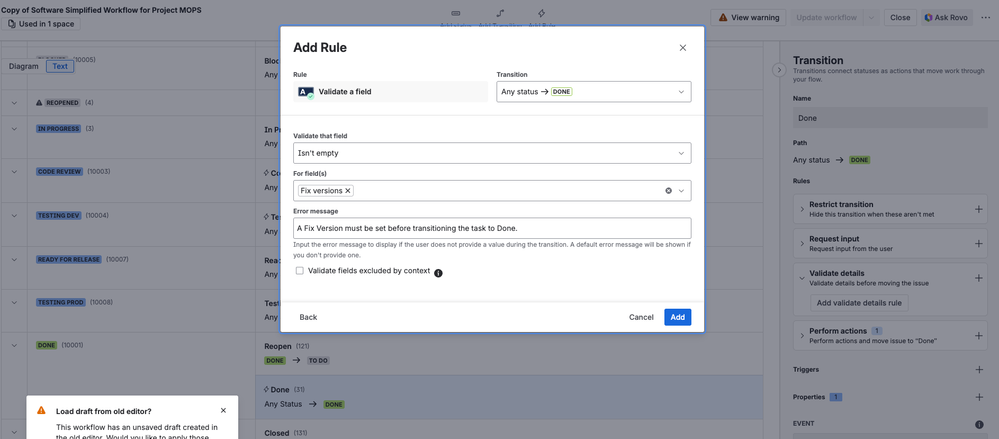Add a trigger with the Triggers plus

979,370
